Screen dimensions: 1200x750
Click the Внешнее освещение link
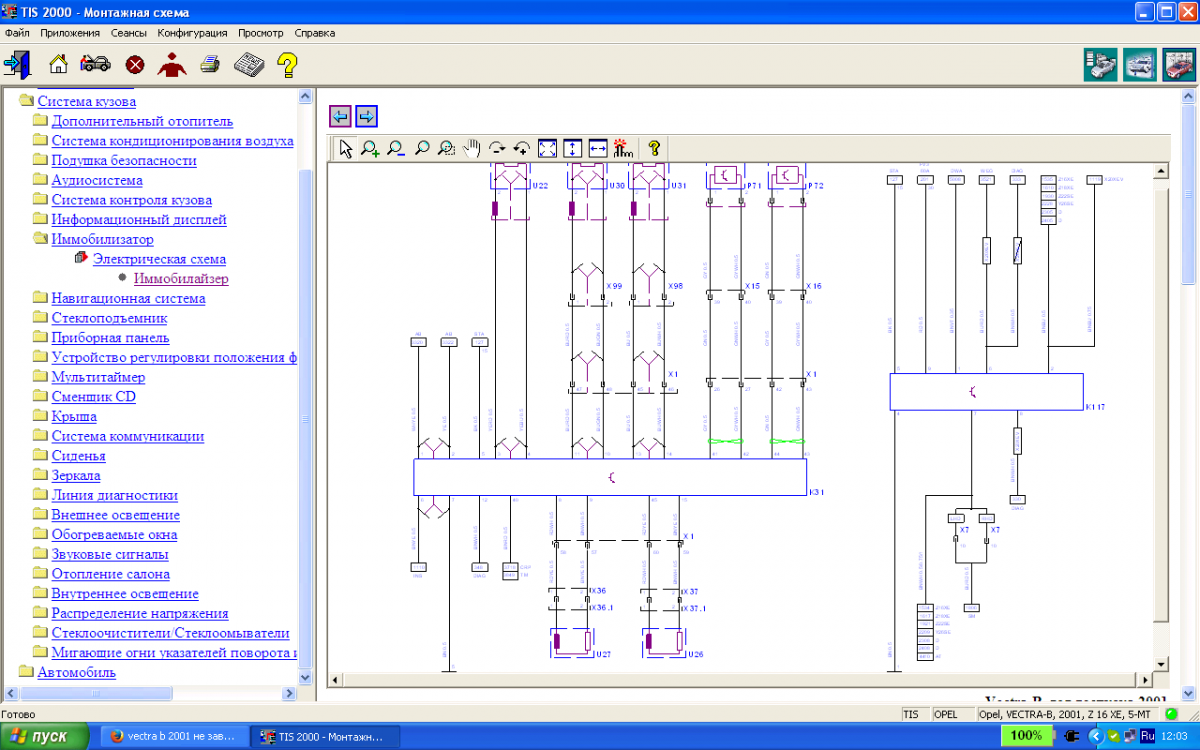[115, 515]
